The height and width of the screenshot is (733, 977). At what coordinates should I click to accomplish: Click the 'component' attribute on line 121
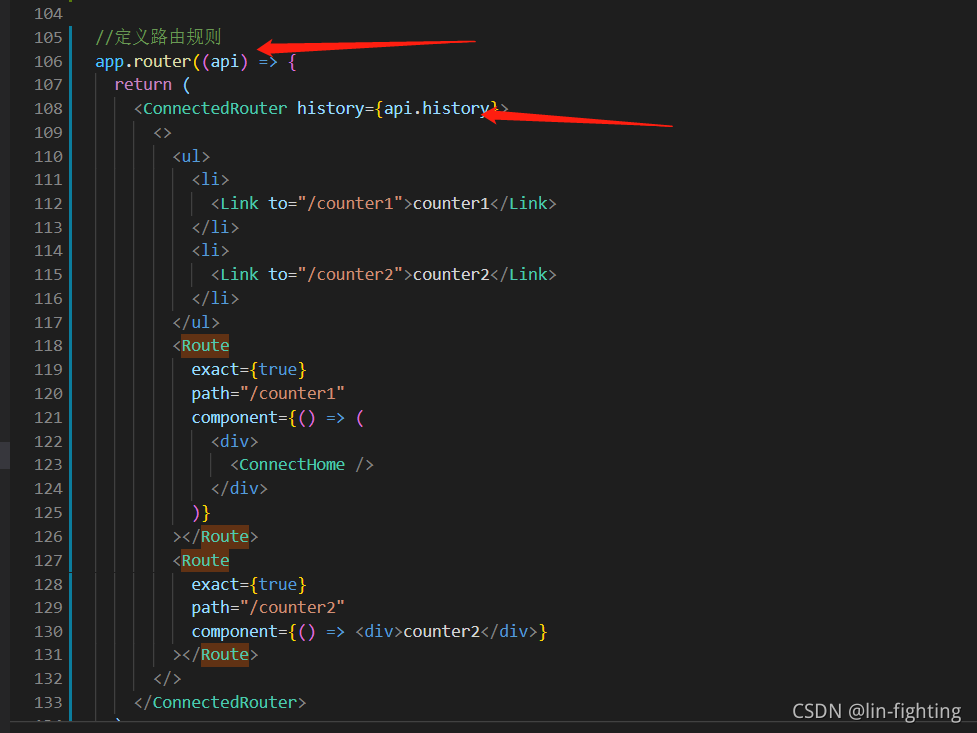click(234, 418)
